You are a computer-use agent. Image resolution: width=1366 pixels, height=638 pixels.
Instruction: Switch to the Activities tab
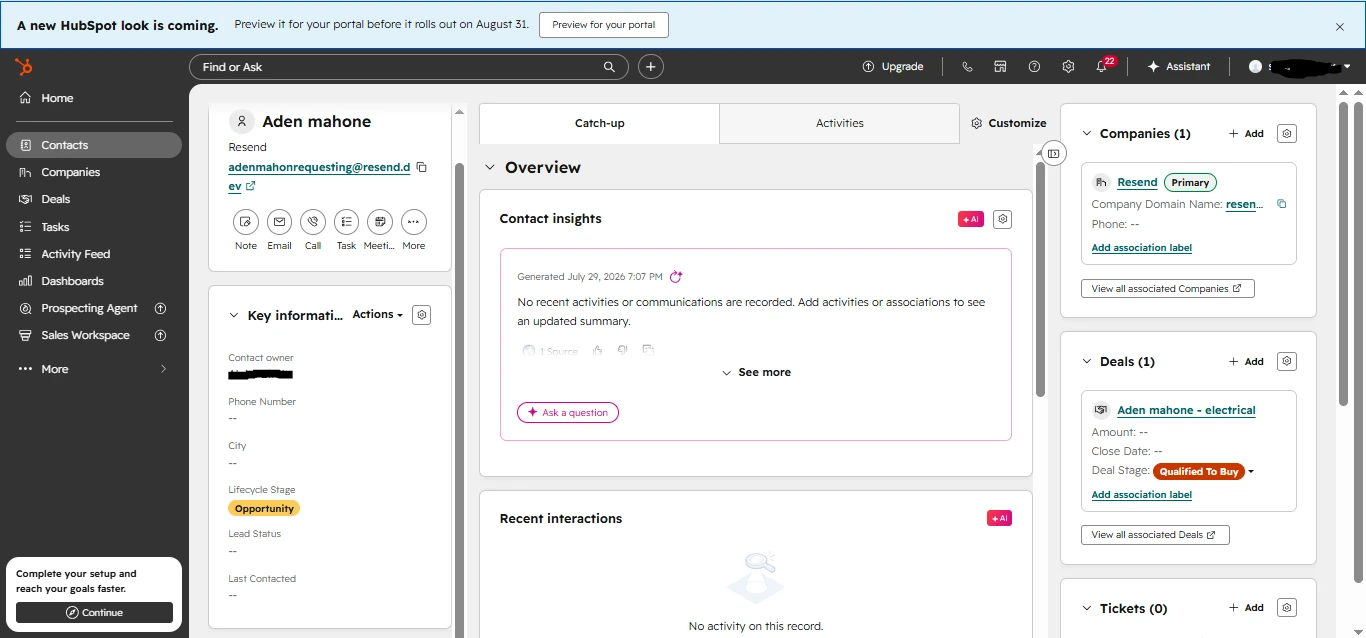coord(840,123)
